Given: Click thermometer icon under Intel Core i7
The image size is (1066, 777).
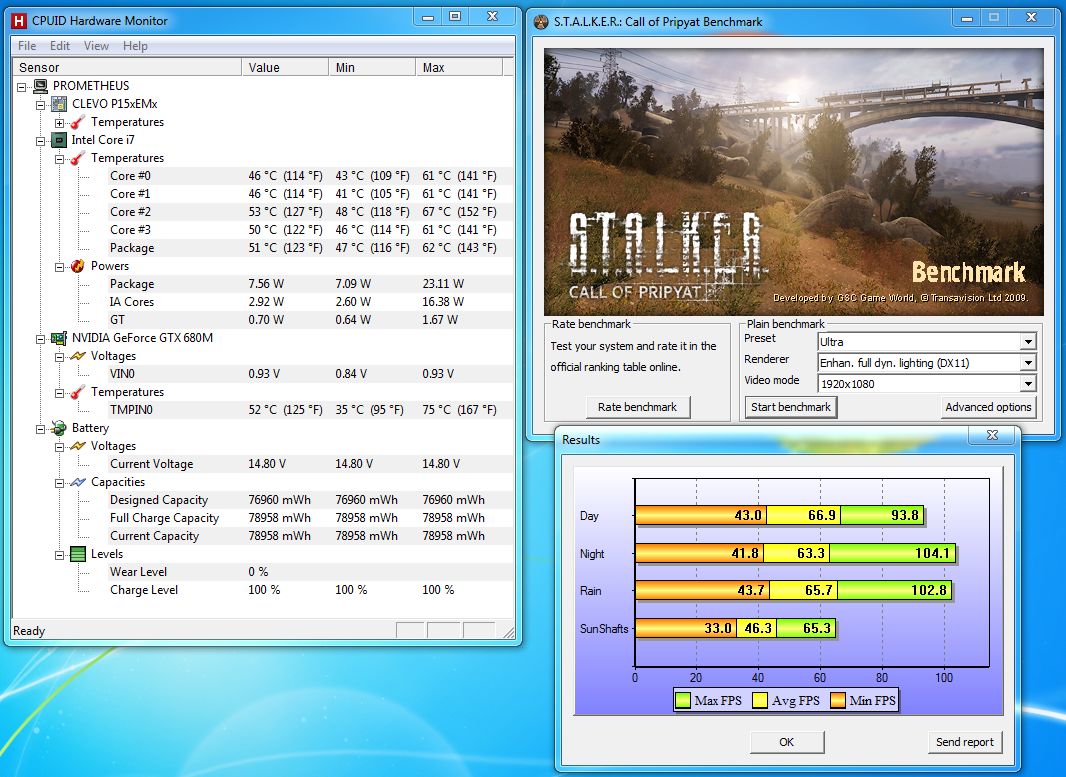Looking at the screenshot, I should pos(78,158).
